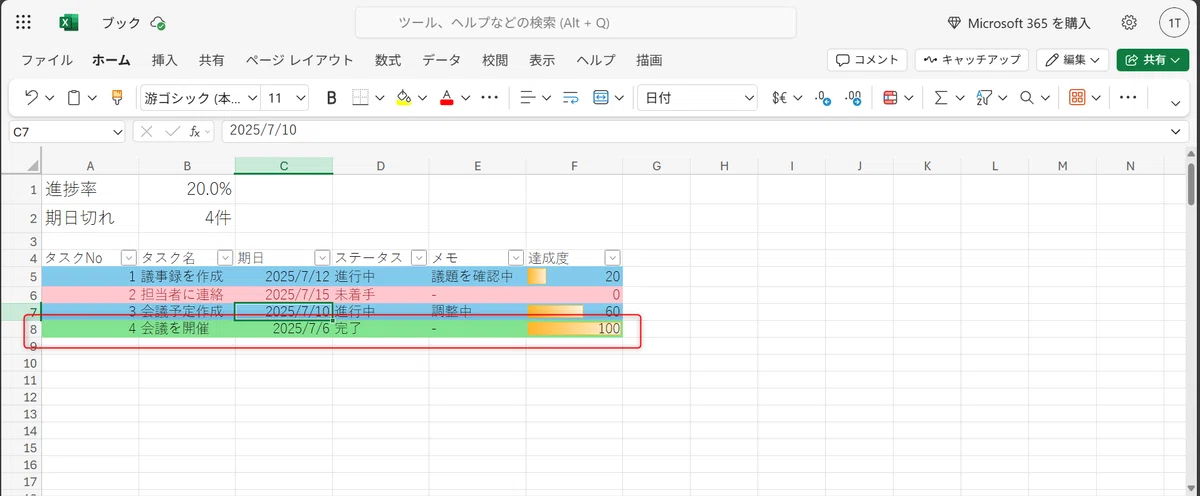Screen dimensions: 1200x496
Task: Open more font options ellipsis
Action: (489, 98)
